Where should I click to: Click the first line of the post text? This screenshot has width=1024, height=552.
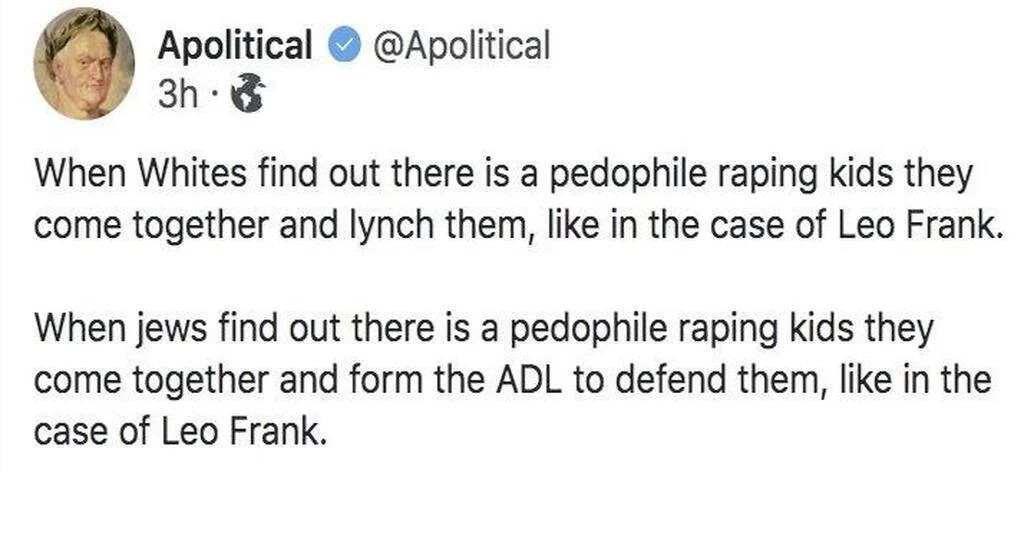click(500, 175)
